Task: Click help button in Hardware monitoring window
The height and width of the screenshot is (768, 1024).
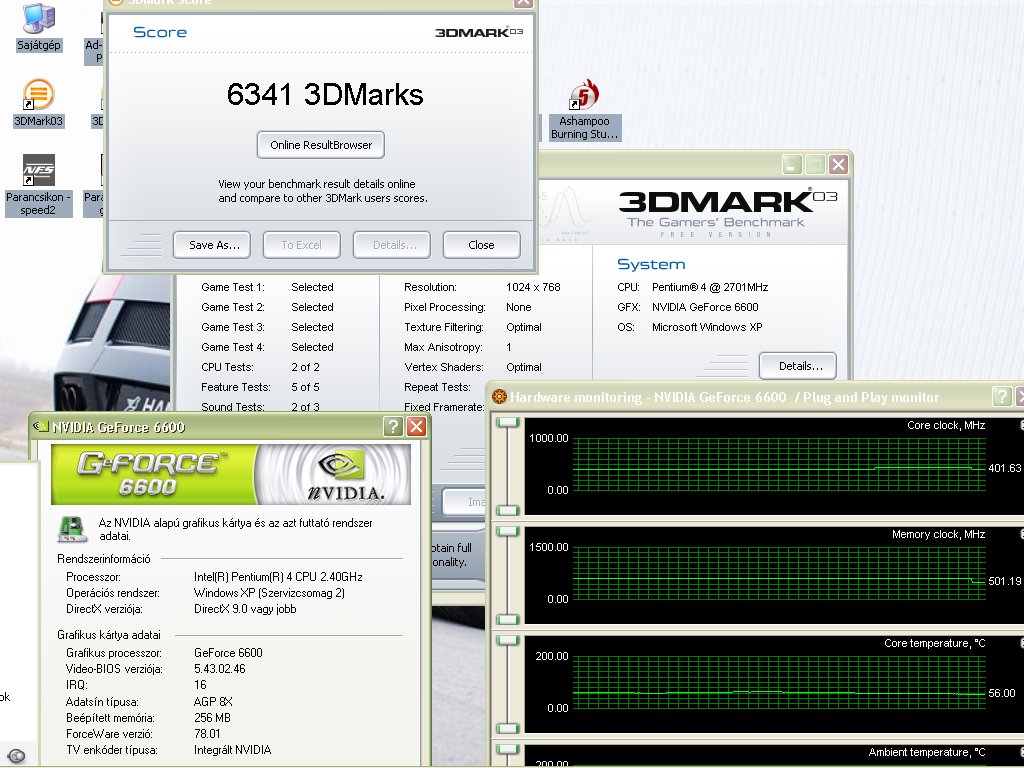Action: (1002, 396)
